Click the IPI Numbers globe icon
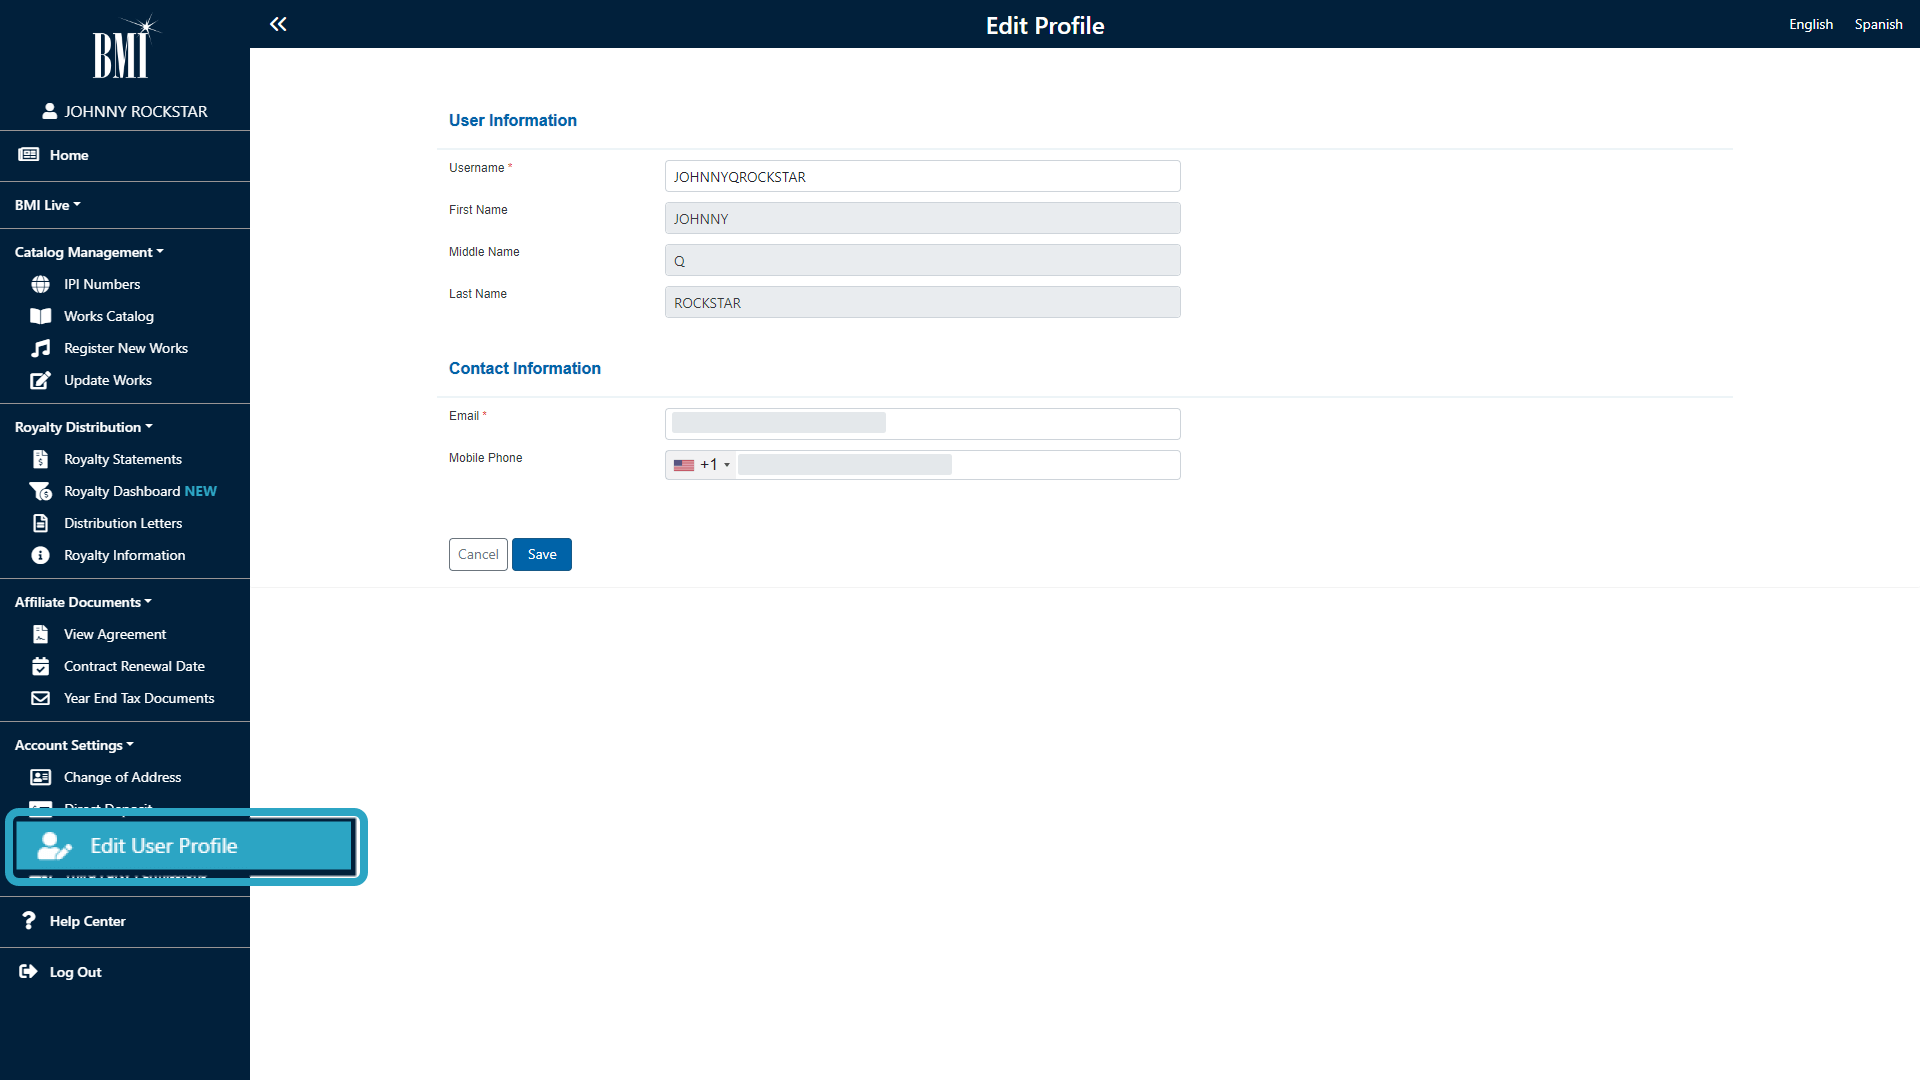This screenshot has height=1080, width=1920. coord(40,285)
